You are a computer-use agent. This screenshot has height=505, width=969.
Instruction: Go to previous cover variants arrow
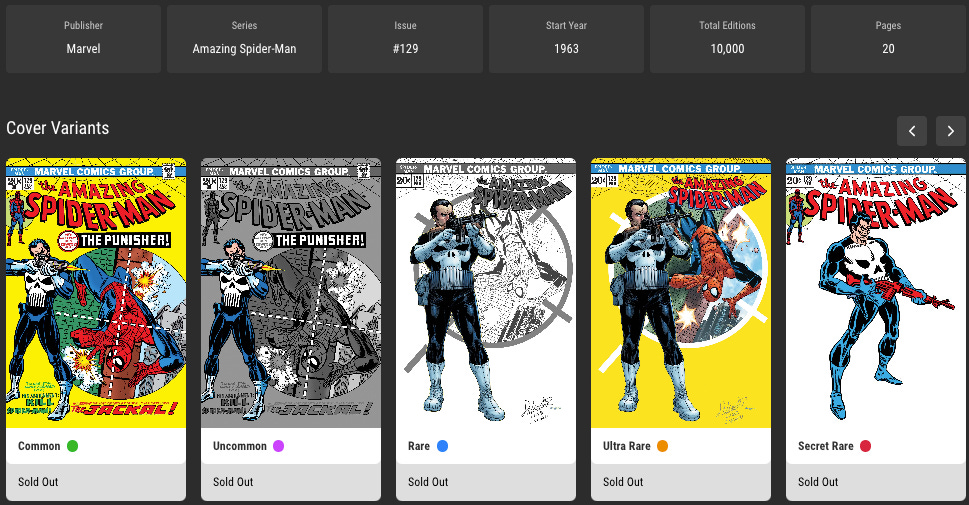912,131
